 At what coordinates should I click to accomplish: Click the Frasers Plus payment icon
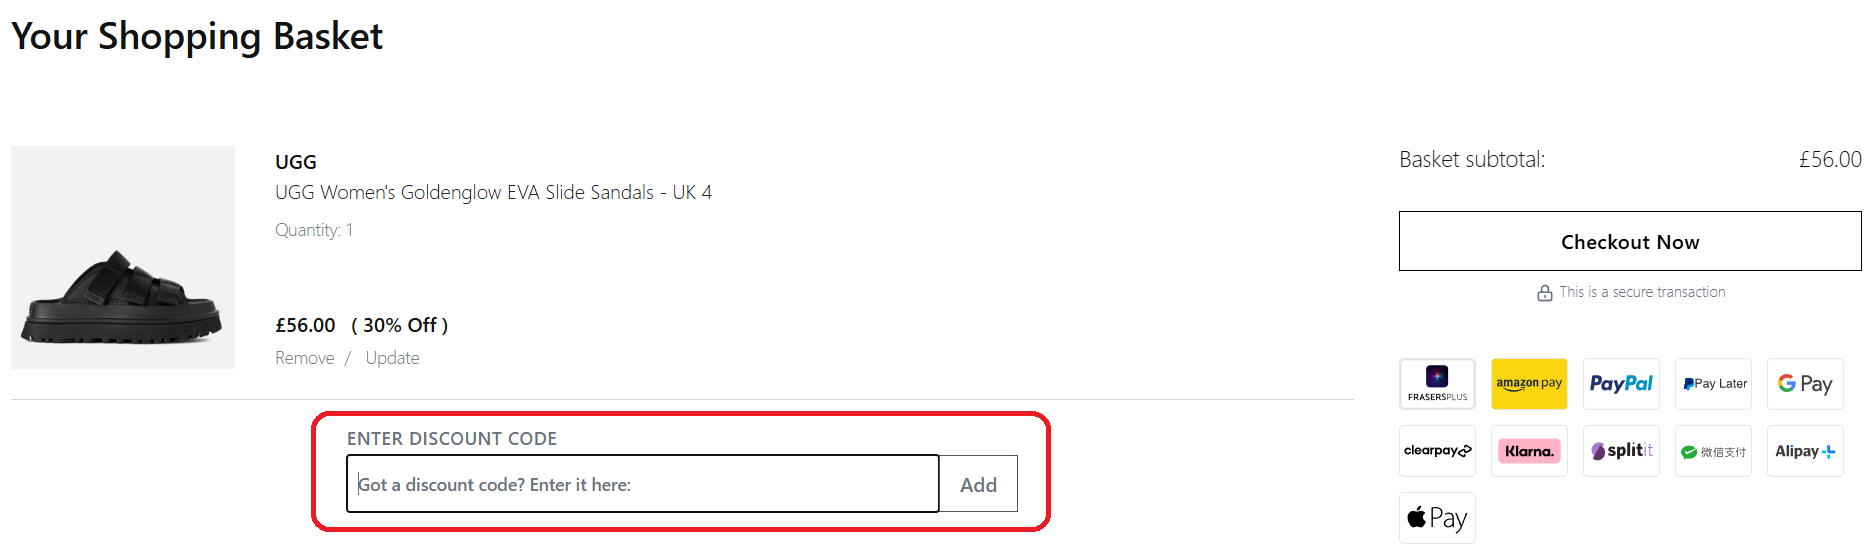[1437, 384]
